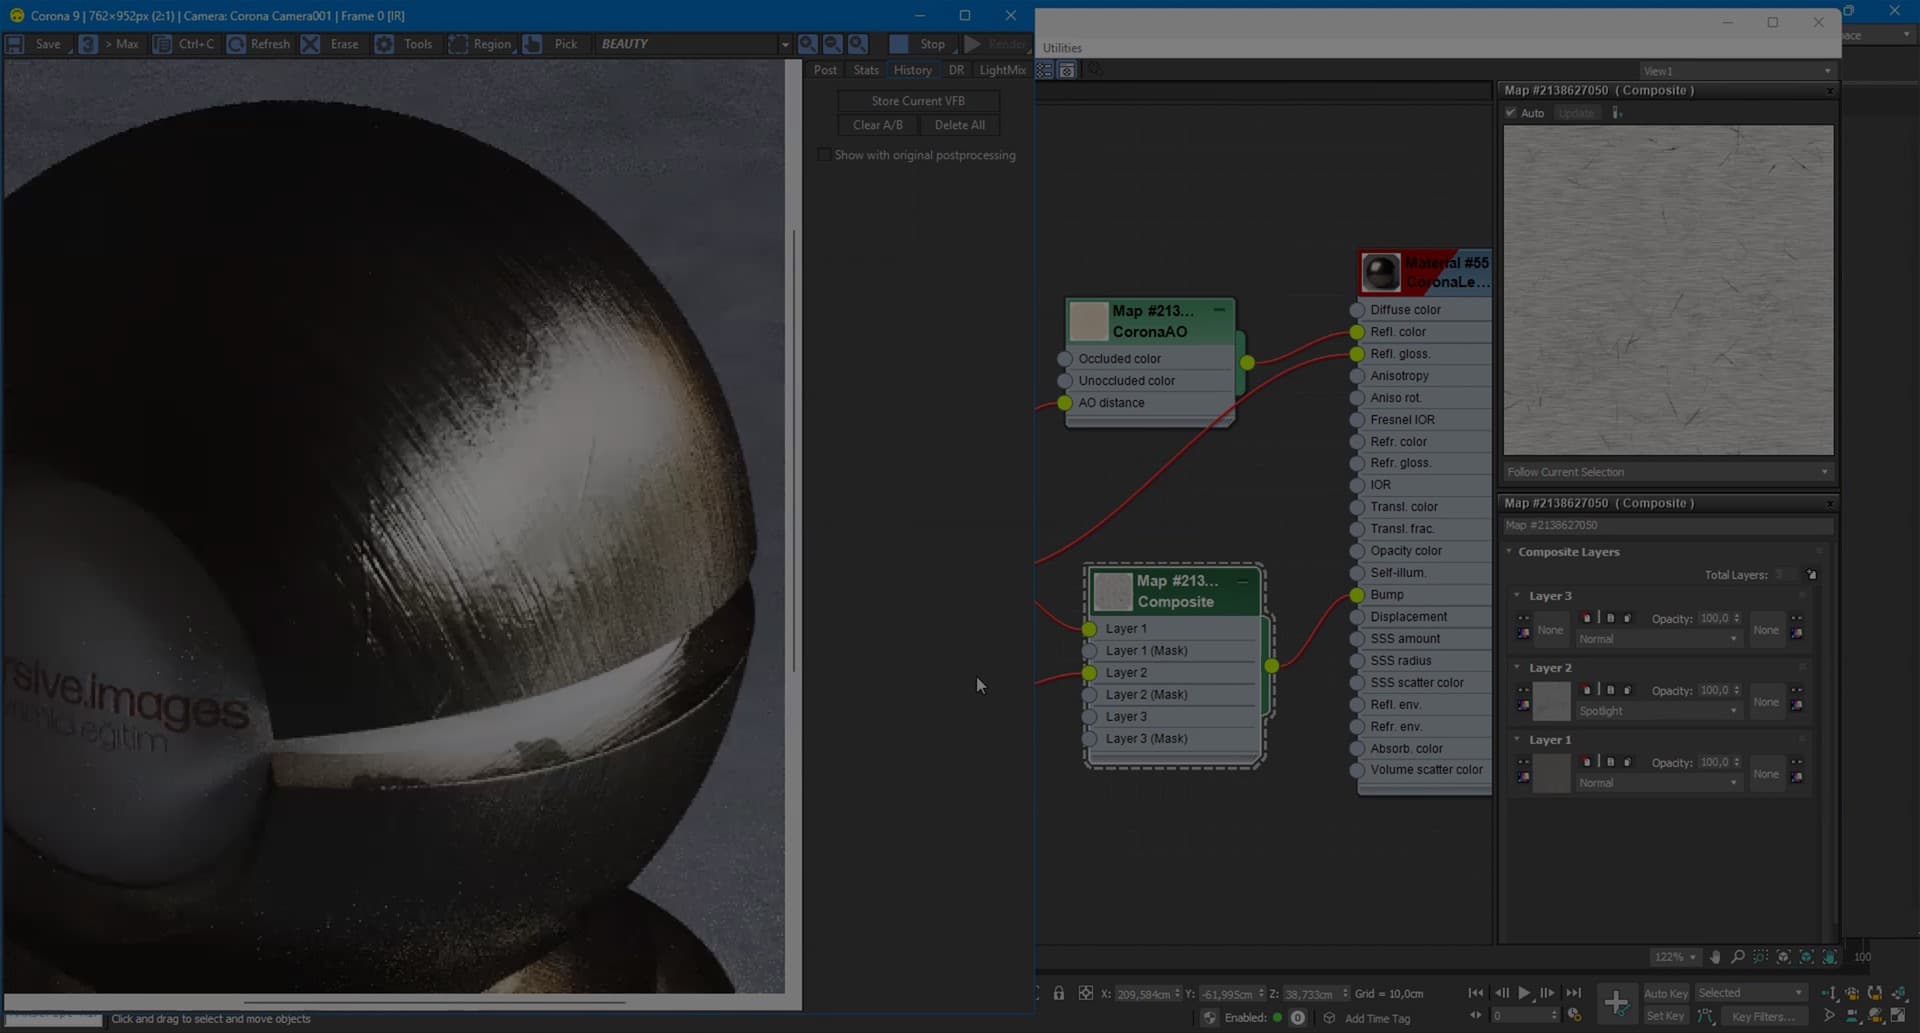
Task: Toggle Auto Key mode
Action: tap(1665, 993)
